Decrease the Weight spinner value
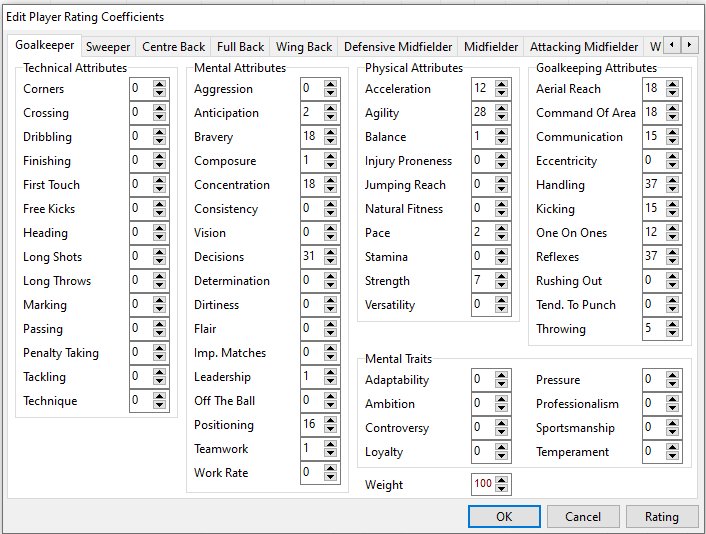The image size is (706, 534). pos(501,489)
